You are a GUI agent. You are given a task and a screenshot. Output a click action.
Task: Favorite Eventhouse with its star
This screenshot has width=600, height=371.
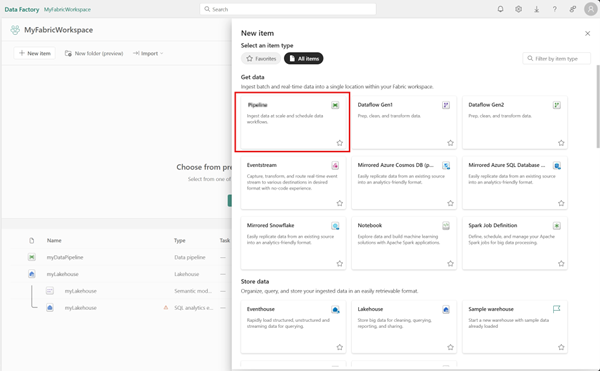tap(339, 347)
